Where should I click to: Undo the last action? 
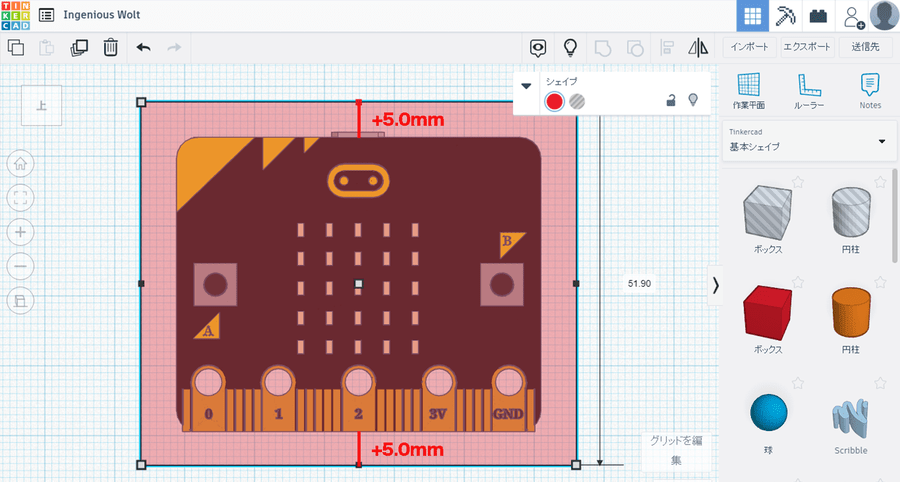(143, 48)
